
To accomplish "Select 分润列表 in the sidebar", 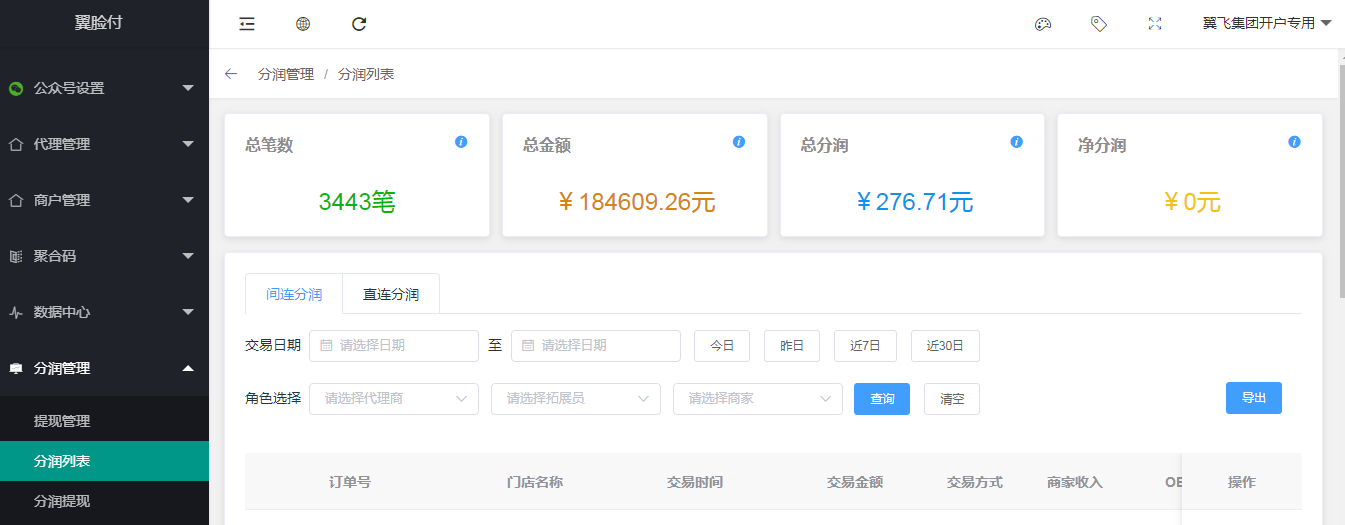I will click(104, 461).
